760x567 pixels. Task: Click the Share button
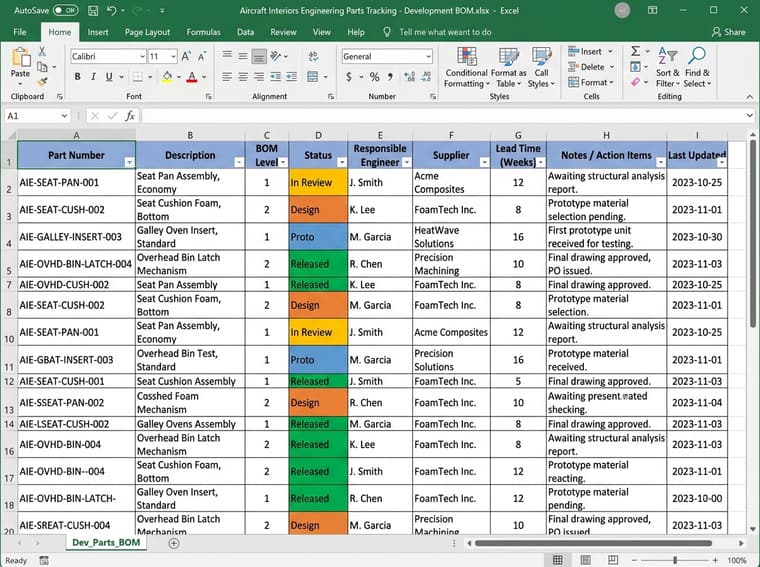click(x=728, y=32)
